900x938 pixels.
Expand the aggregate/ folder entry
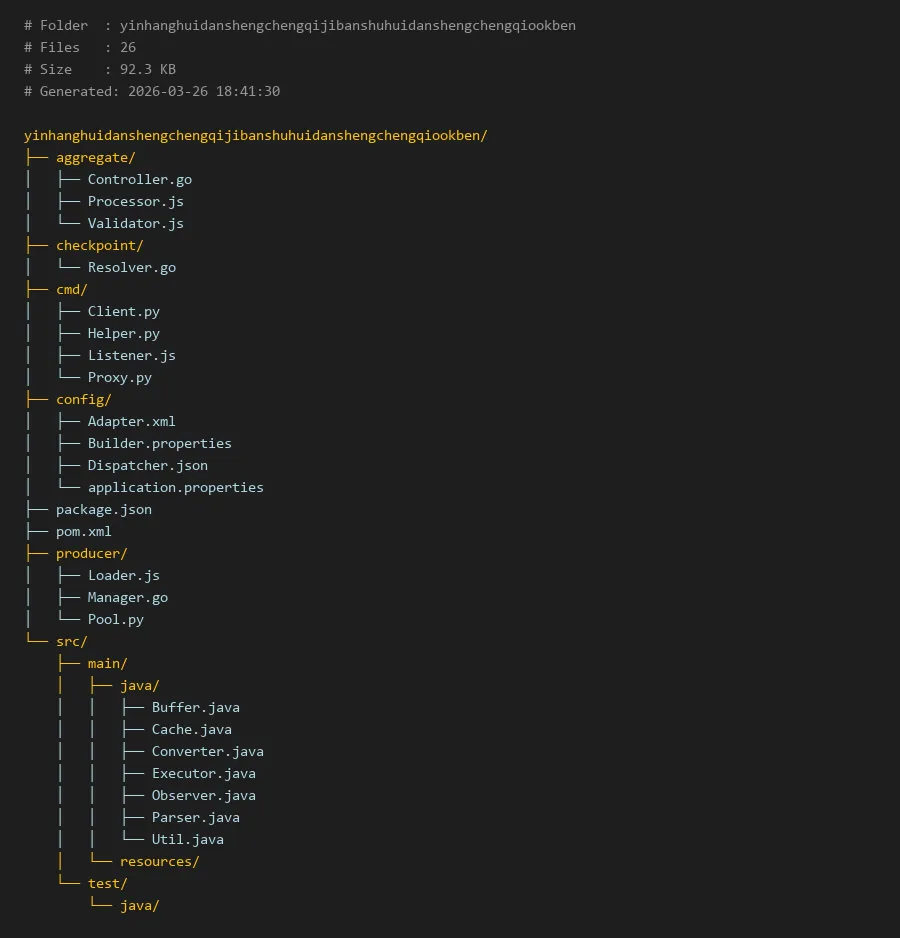tap(95, 157)
